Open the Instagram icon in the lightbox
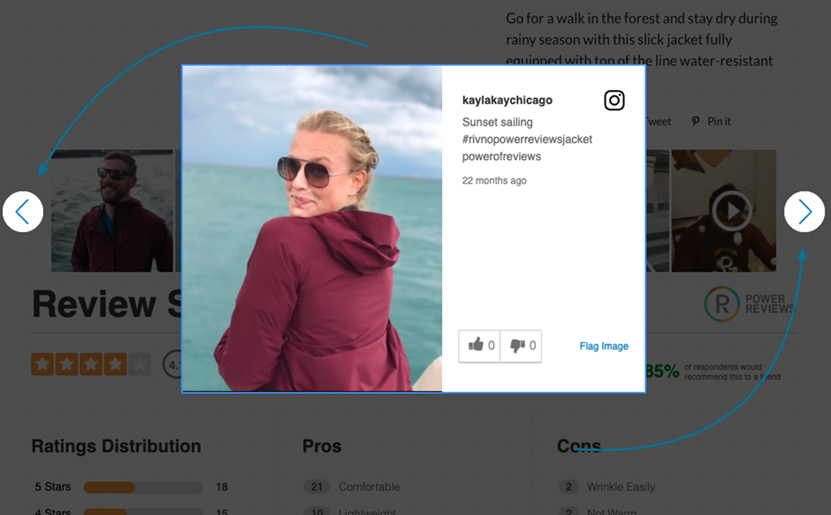 point(614,100)
